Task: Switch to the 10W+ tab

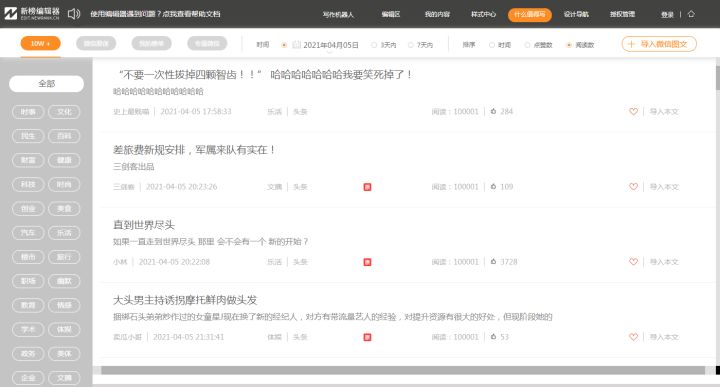Action: (40, 44)
